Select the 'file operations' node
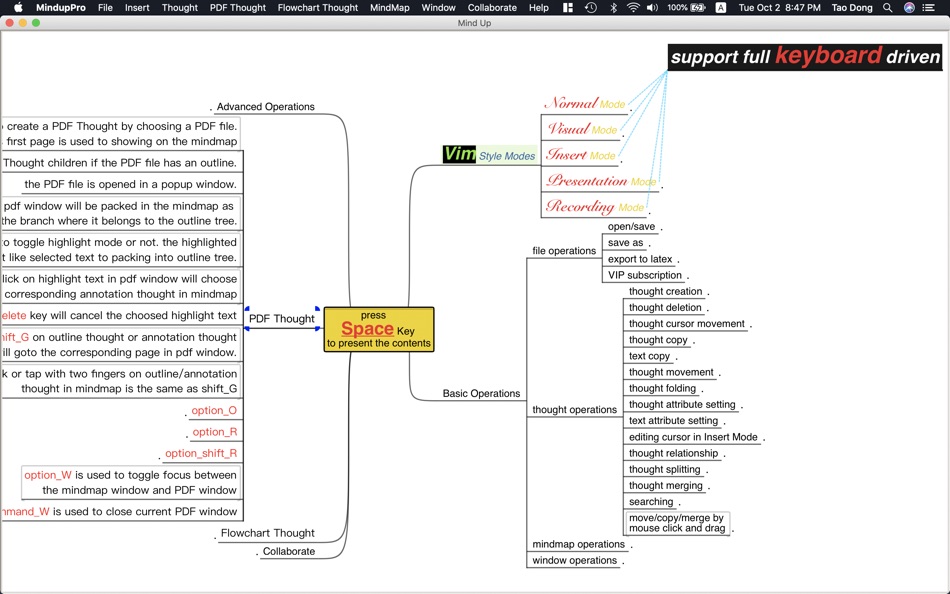Screen dimensions: 950x594 [564, 251]
